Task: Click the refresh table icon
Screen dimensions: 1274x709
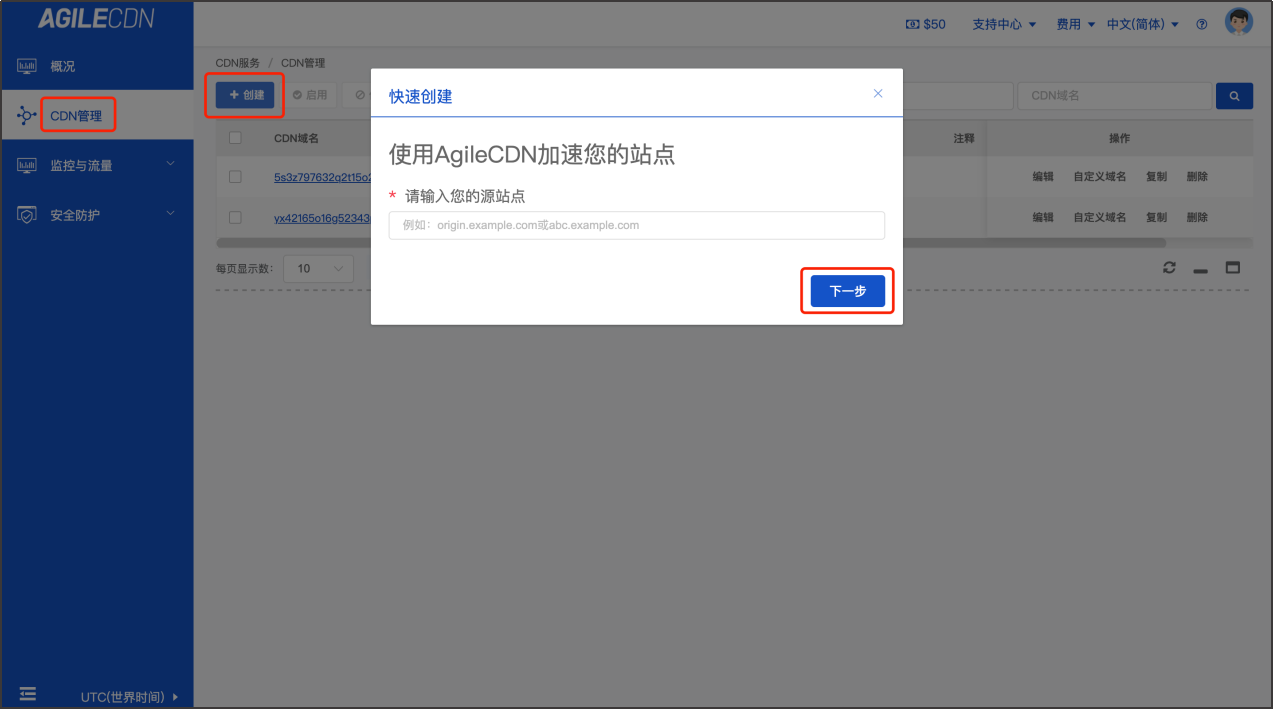Action: (1169, 268)
